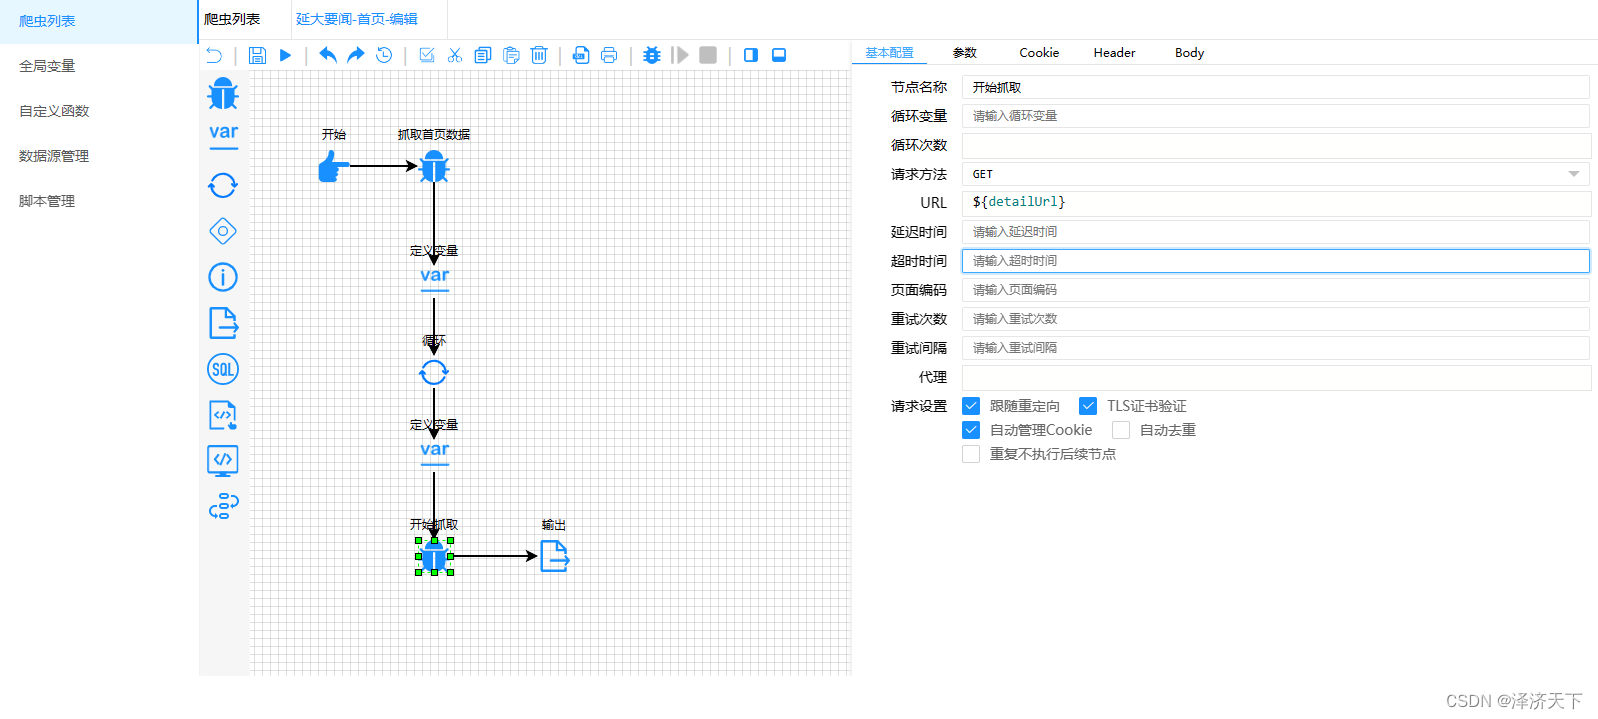
Task: Enable the 自动去重 checkbox
Action: [x=1121, y=430]
